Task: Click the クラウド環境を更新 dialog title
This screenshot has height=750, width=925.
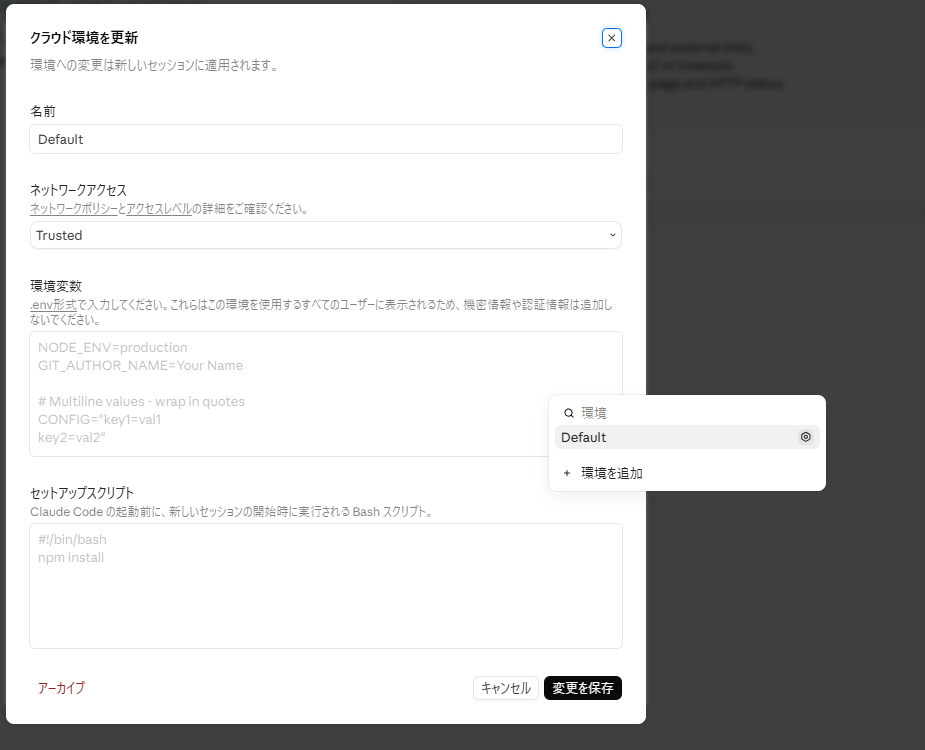Action: point(84,38)
